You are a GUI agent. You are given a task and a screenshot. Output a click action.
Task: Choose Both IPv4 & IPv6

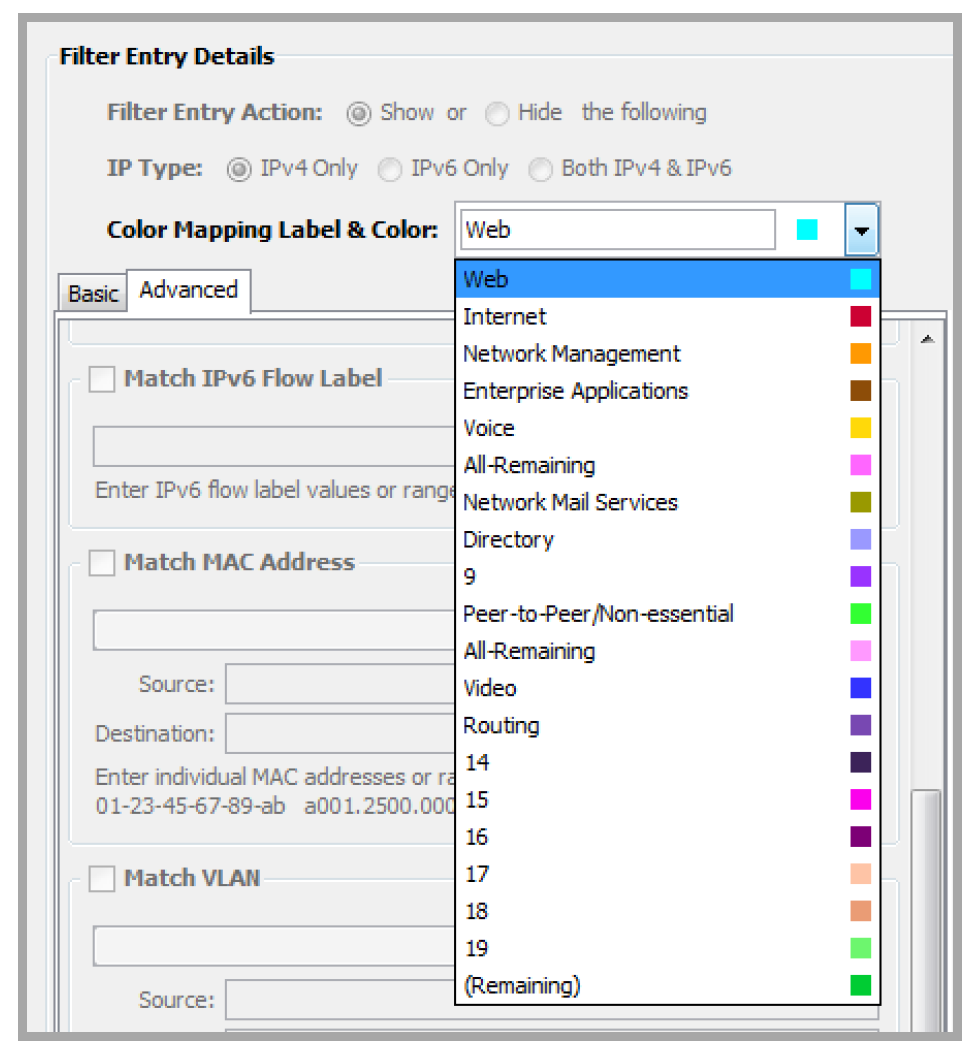(541, 169)
